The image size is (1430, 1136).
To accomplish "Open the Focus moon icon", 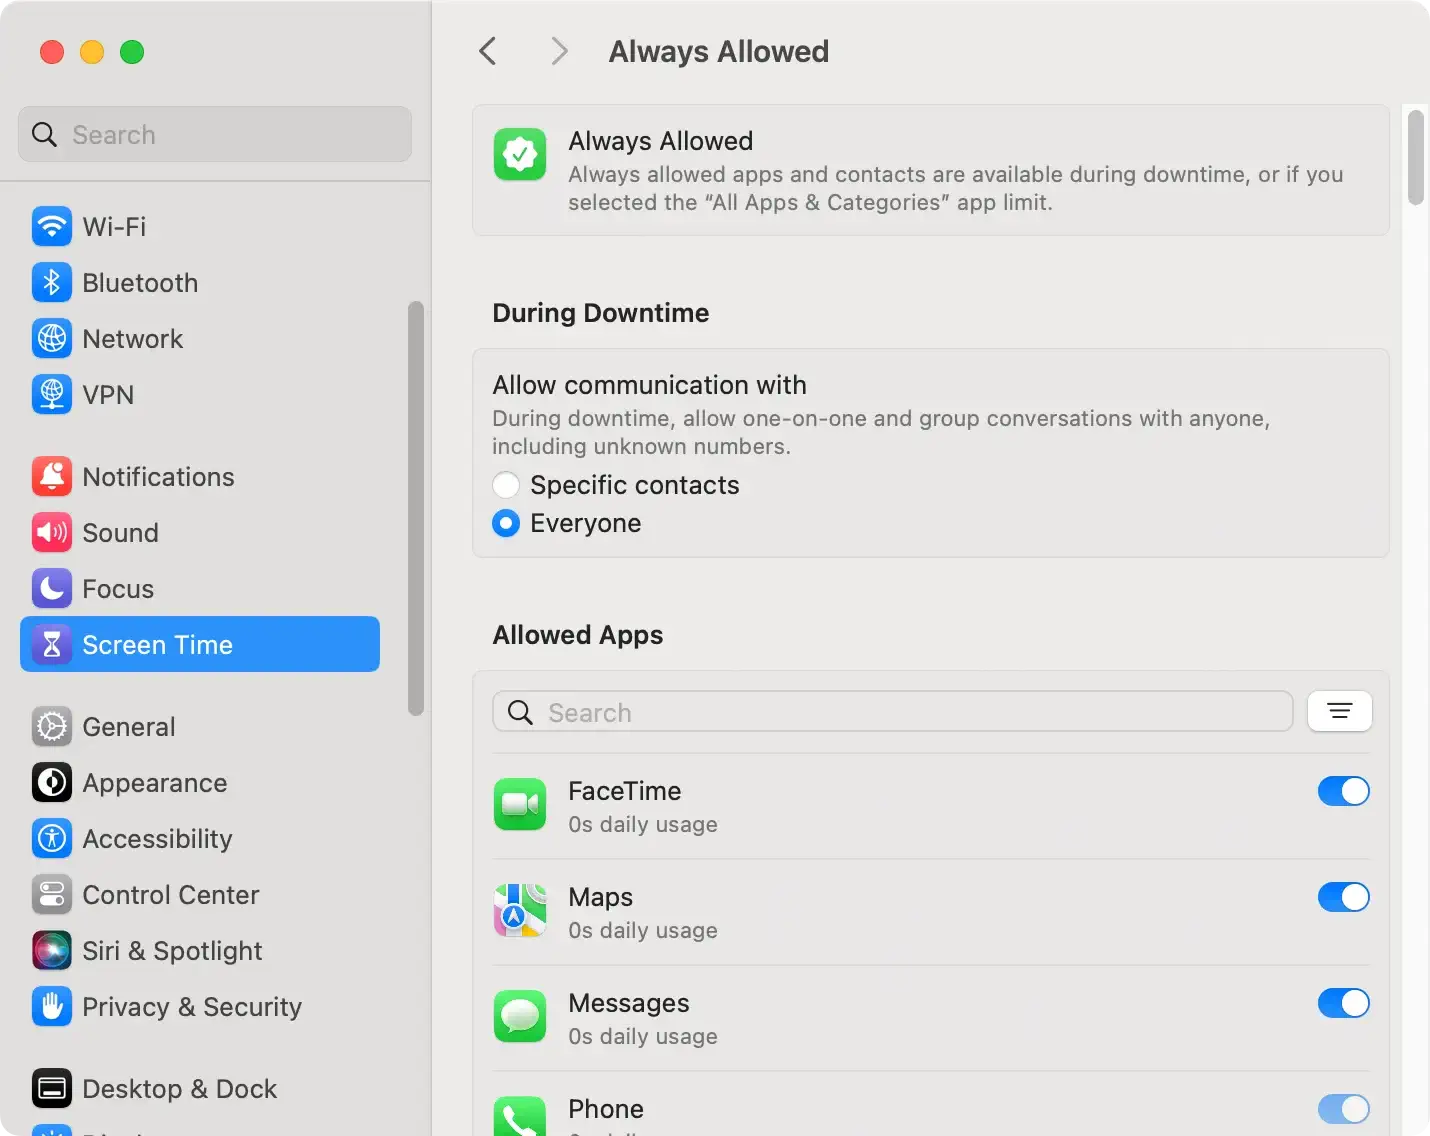I will pyautogui.click(x=51, y=589).
